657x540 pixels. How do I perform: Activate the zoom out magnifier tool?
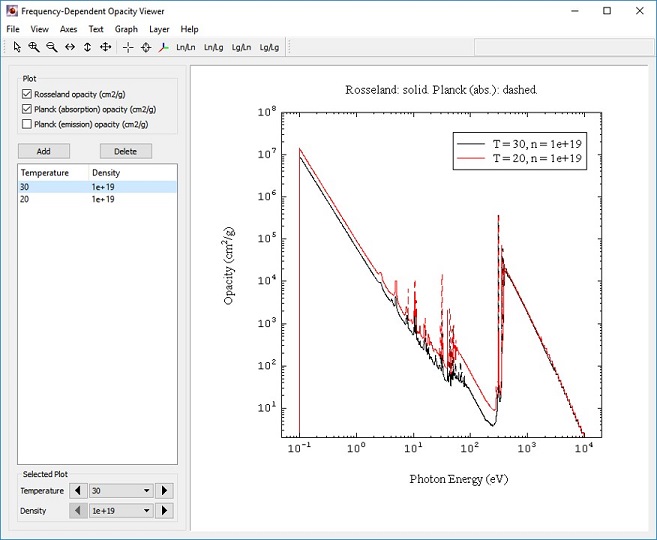51,47
